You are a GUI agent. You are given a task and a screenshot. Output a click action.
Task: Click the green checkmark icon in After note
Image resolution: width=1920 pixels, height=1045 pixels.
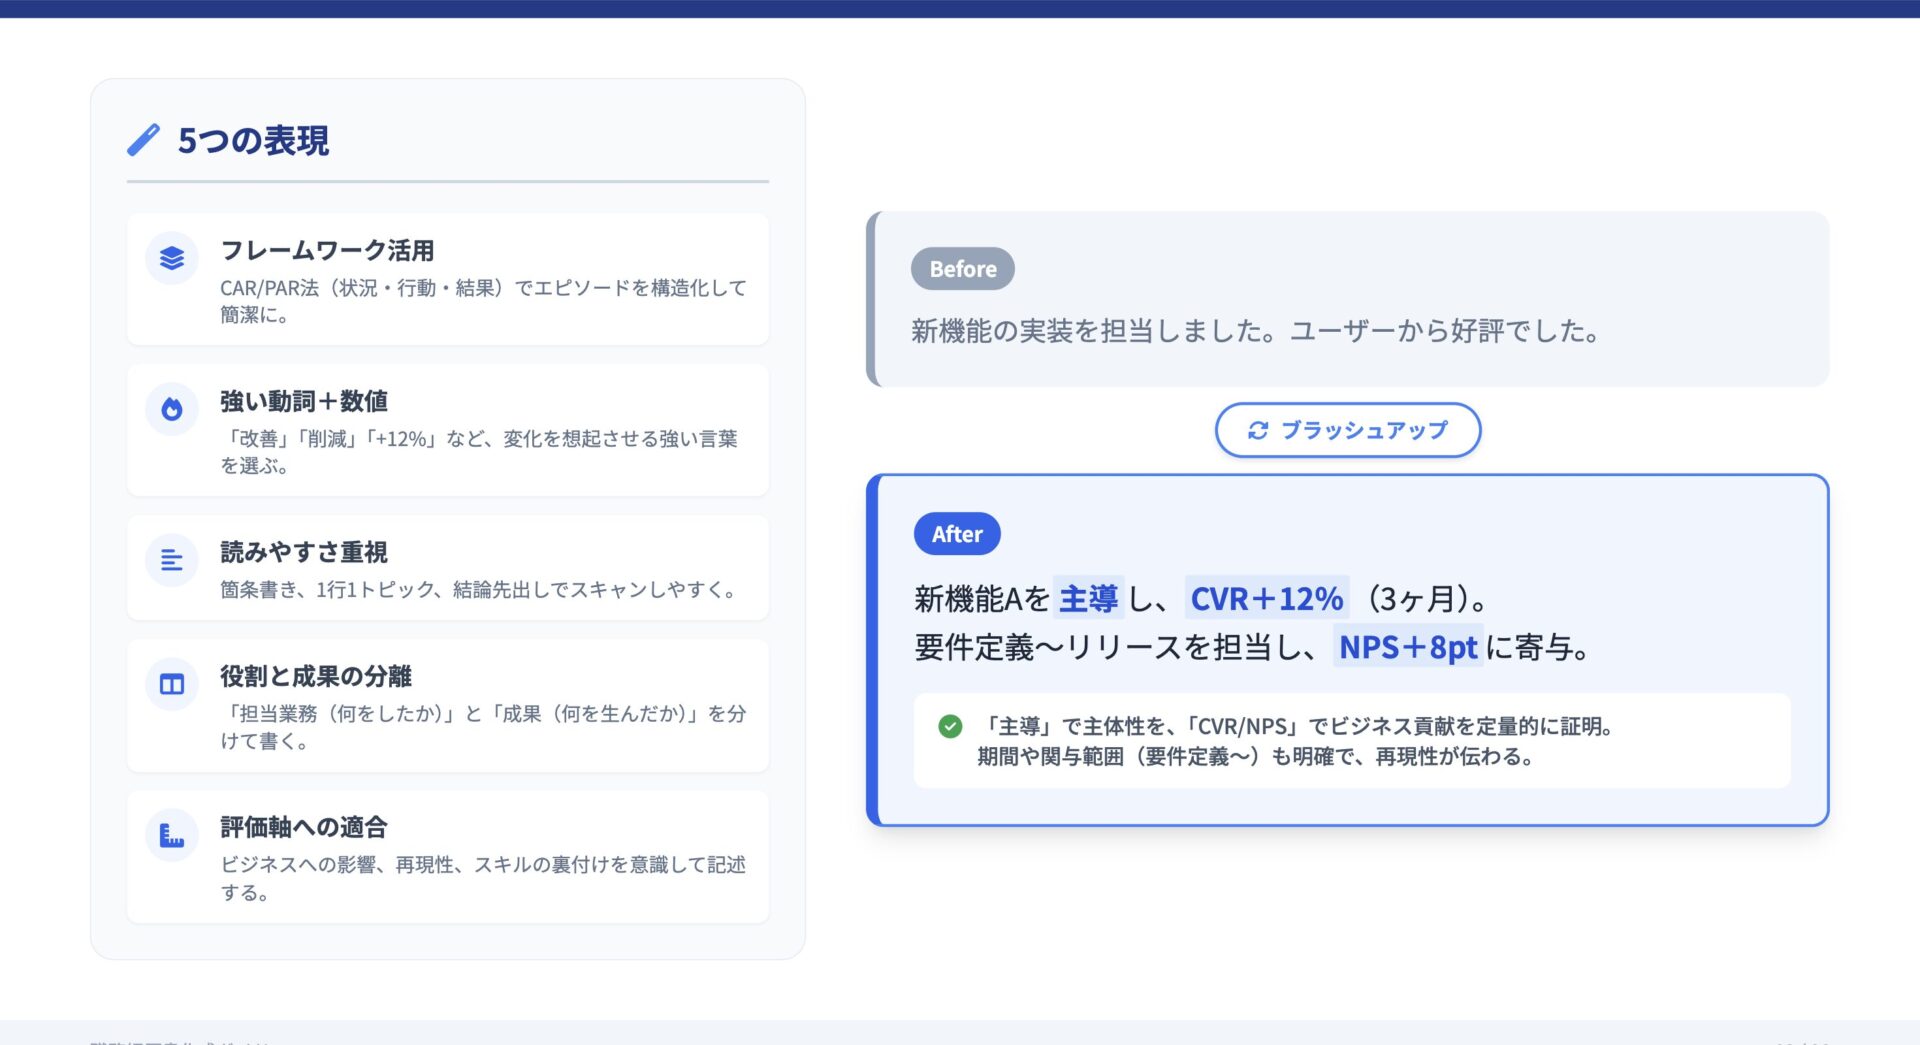(950, 726)
